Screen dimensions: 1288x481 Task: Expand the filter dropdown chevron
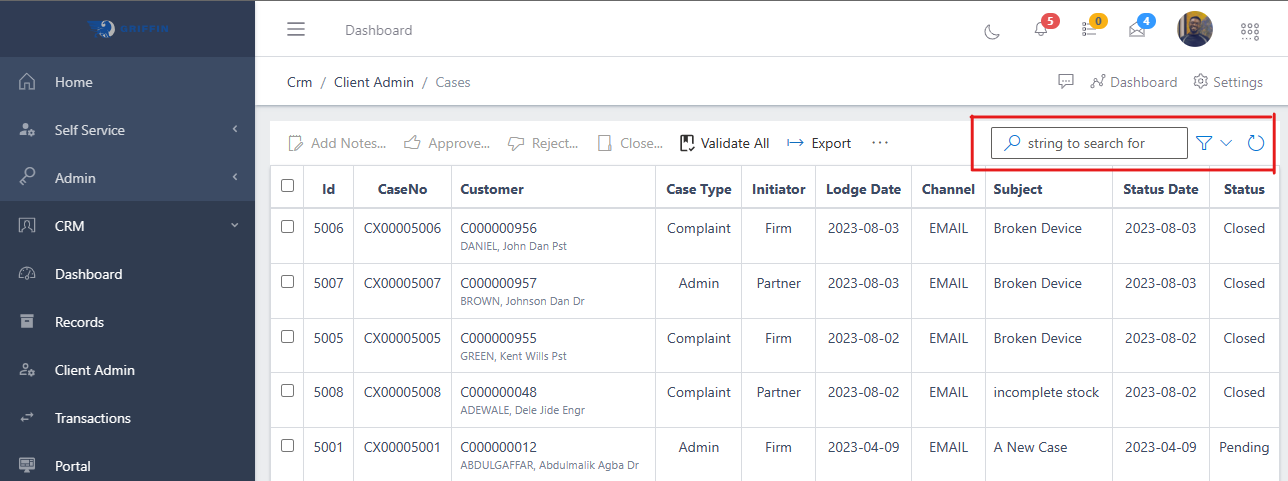coord(1226,143)
